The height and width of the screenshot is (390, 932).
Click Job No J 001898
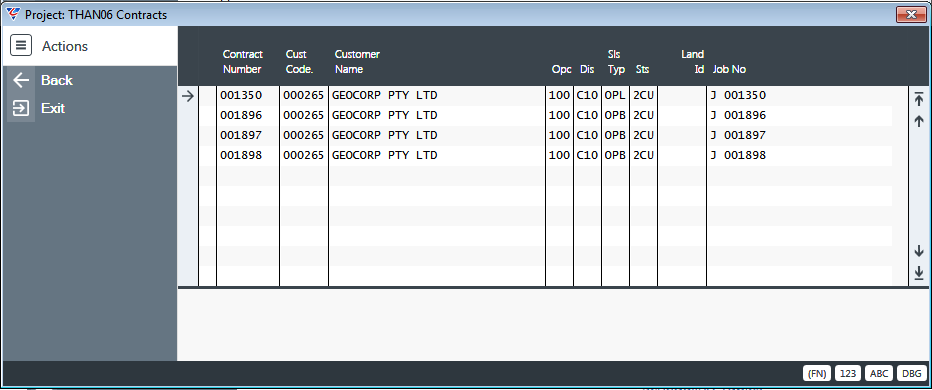pyautogui.click(x=738, y=156)
